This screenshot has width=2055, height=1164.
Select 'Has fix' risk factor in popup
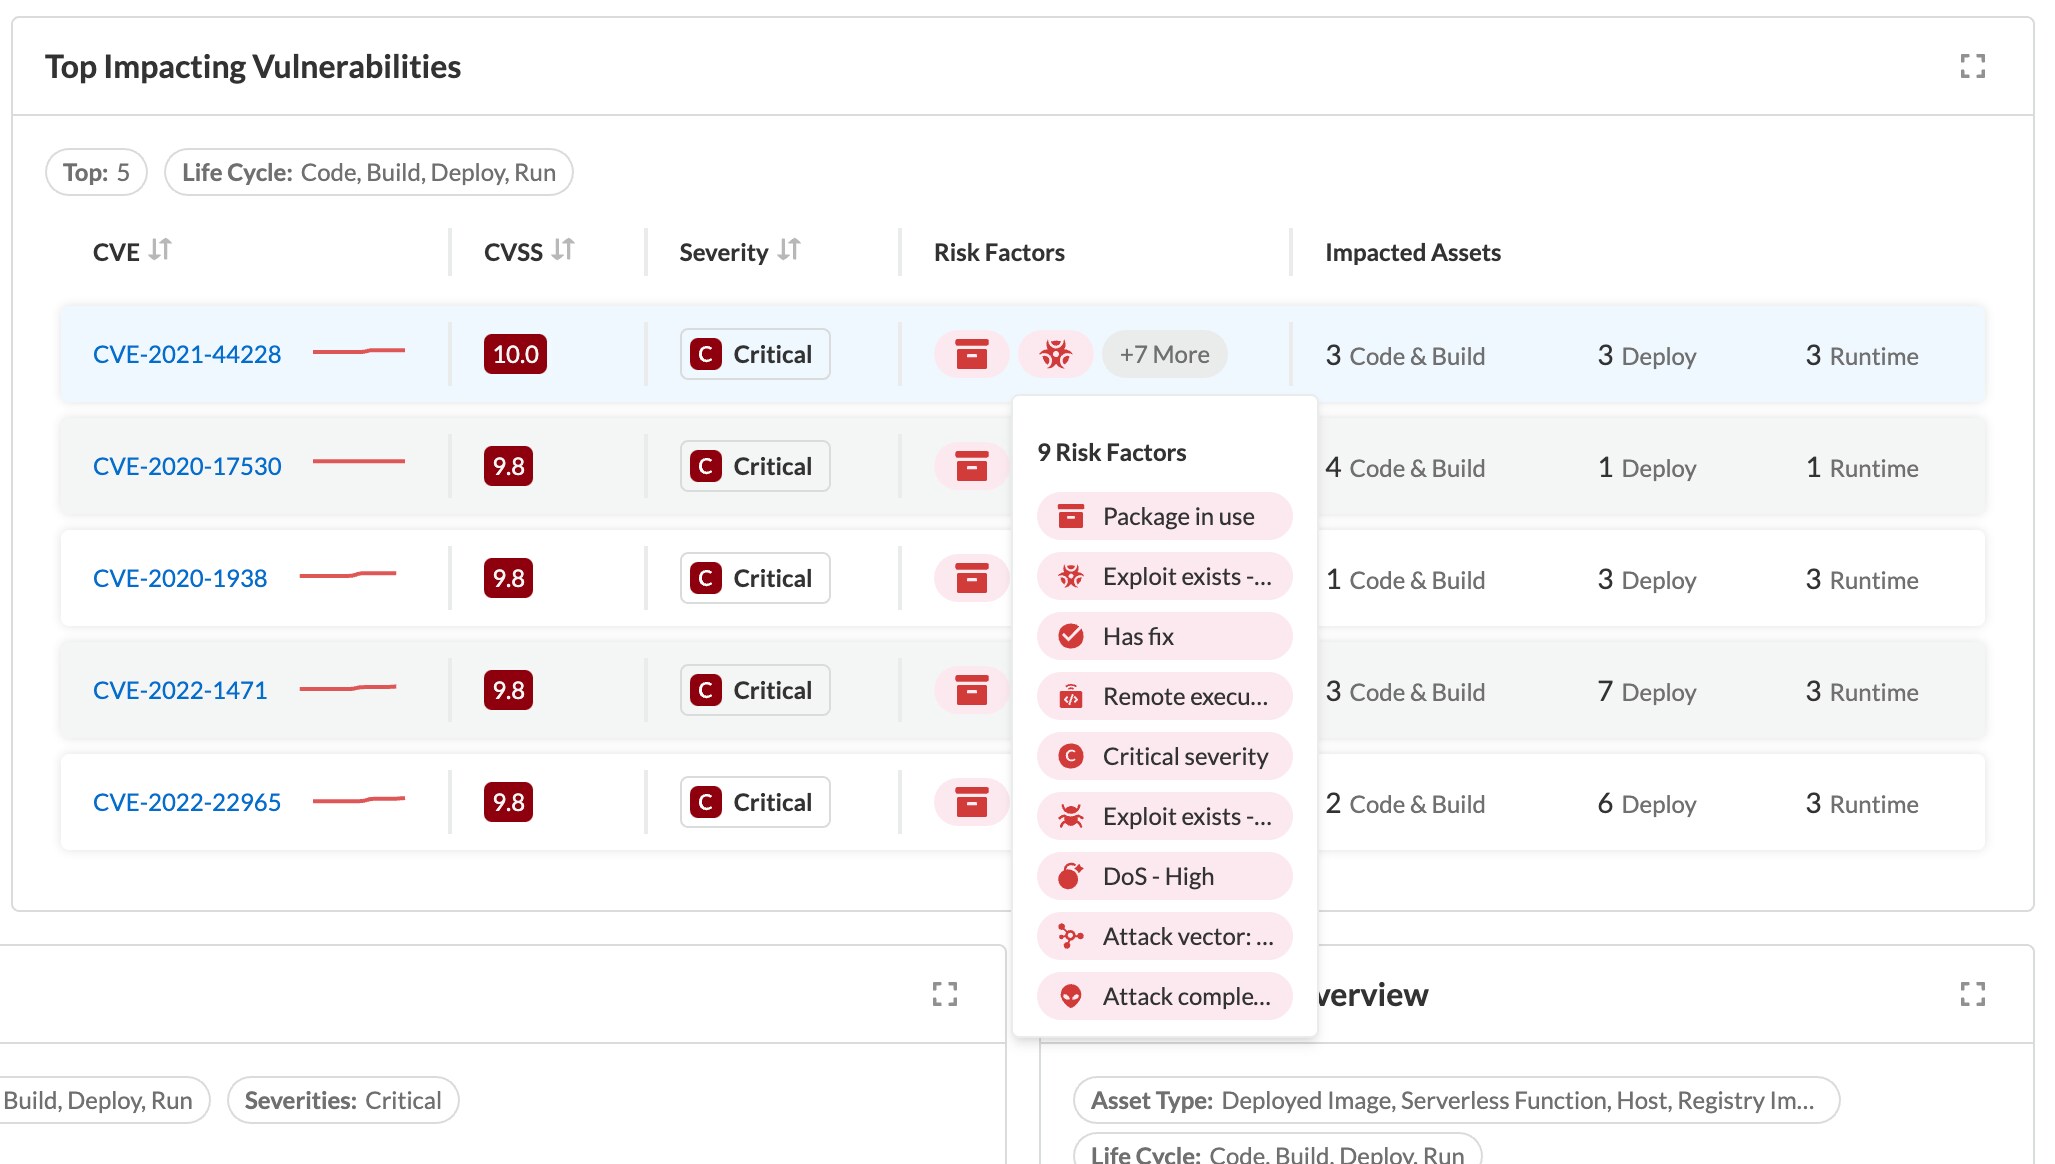coord(1164,636)
